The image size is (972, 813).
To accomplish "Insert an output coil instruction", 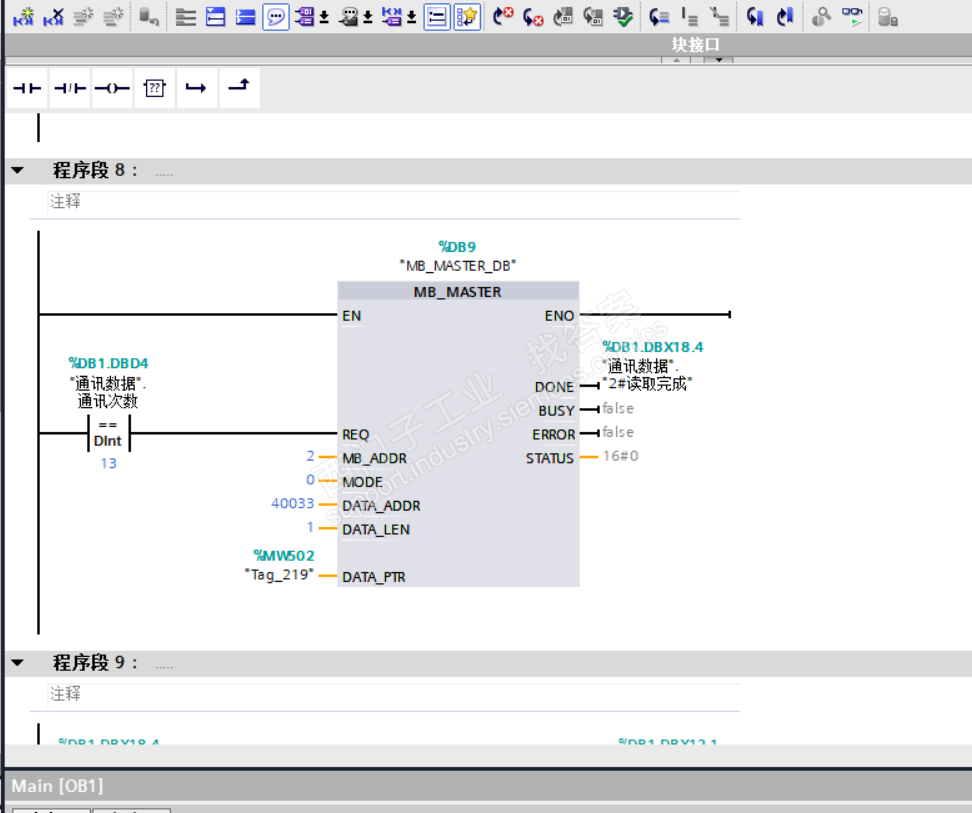I will click(111, 88).
